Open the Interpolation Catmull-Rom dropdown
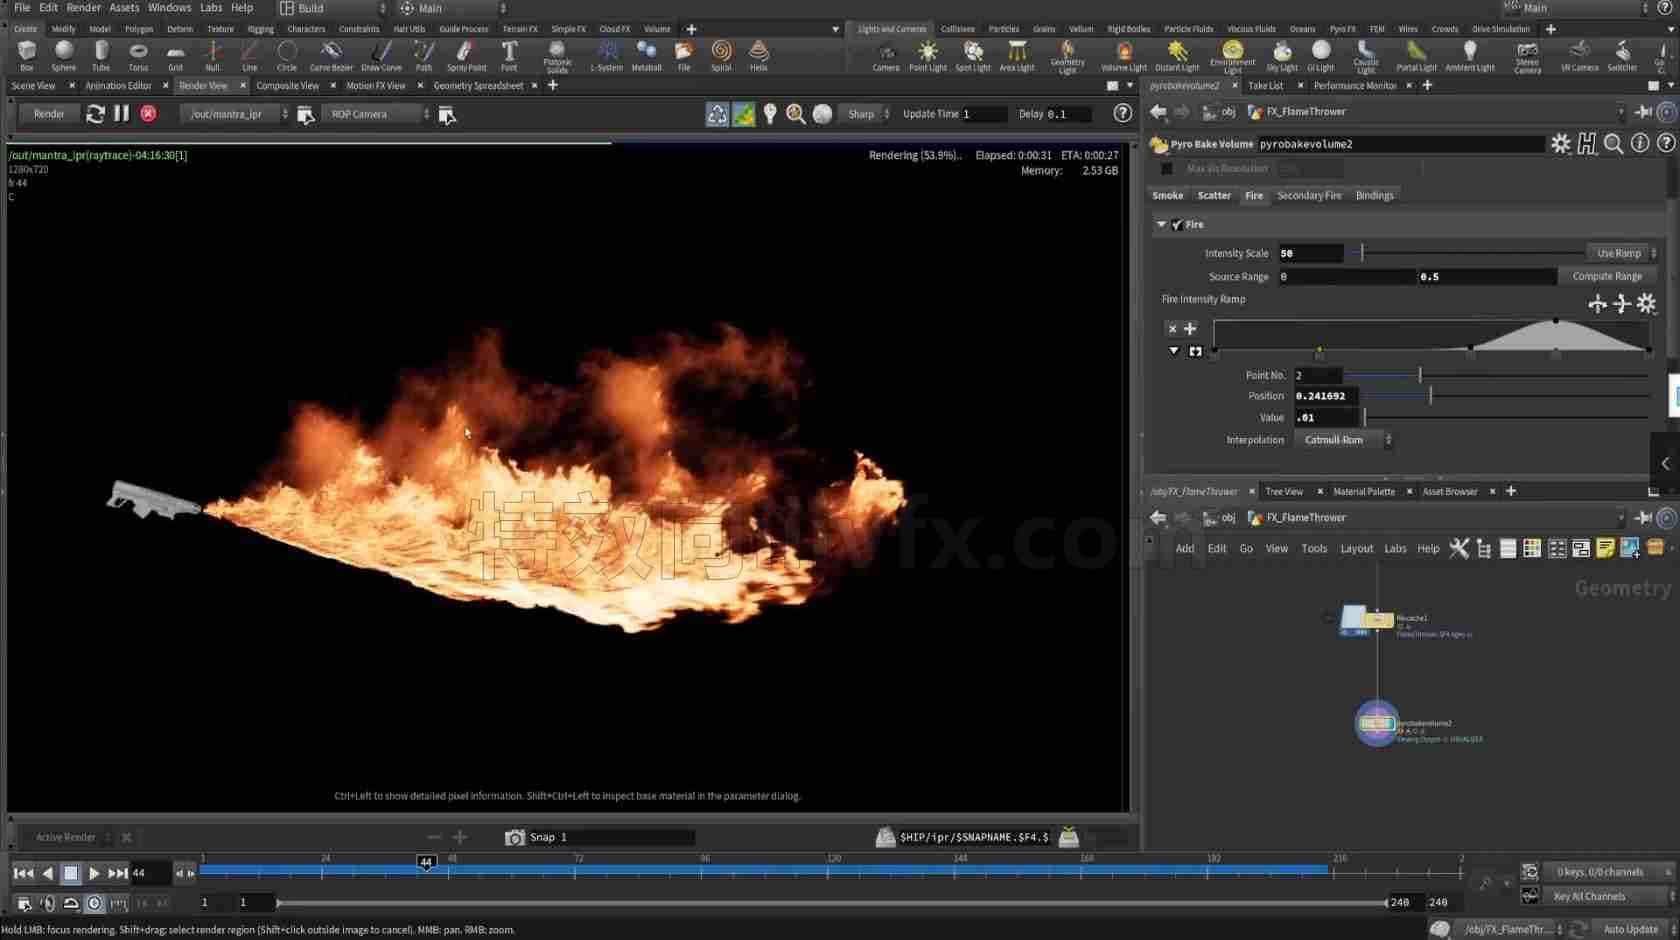 [x=1343, y=440]
